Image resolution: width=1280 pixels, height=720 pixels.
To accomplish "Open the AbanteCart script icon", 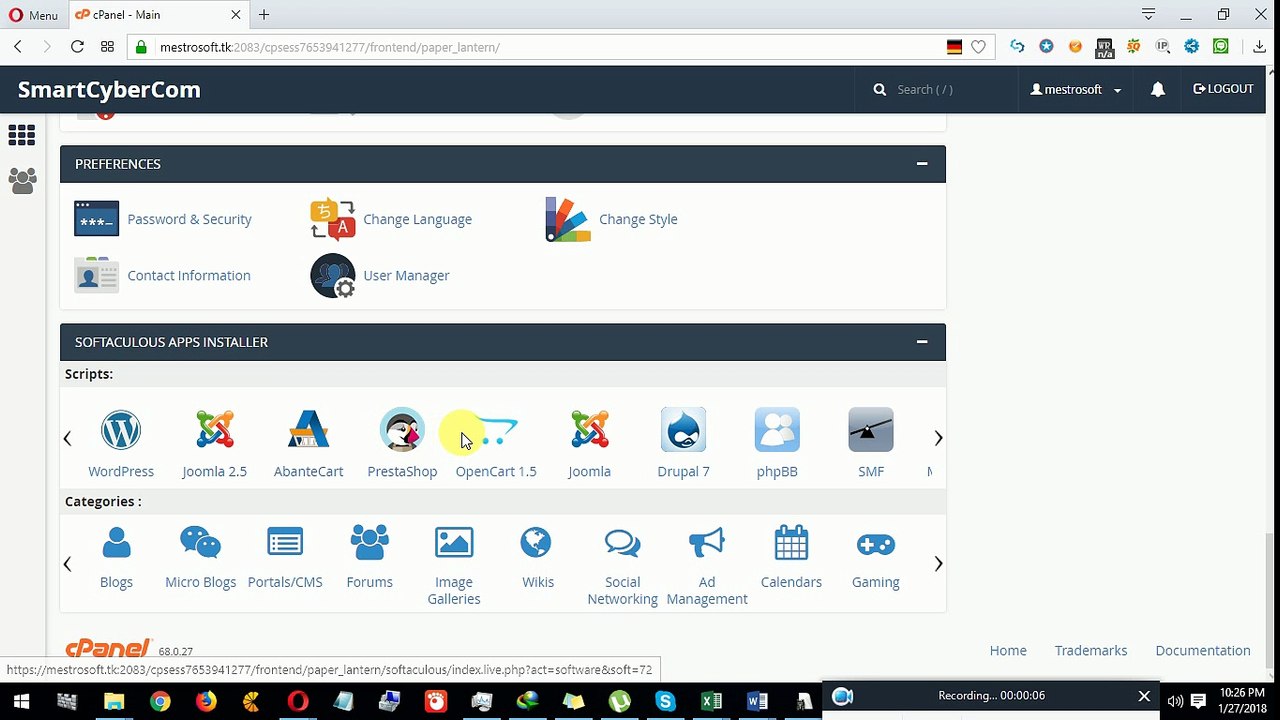I will point(308,430).
